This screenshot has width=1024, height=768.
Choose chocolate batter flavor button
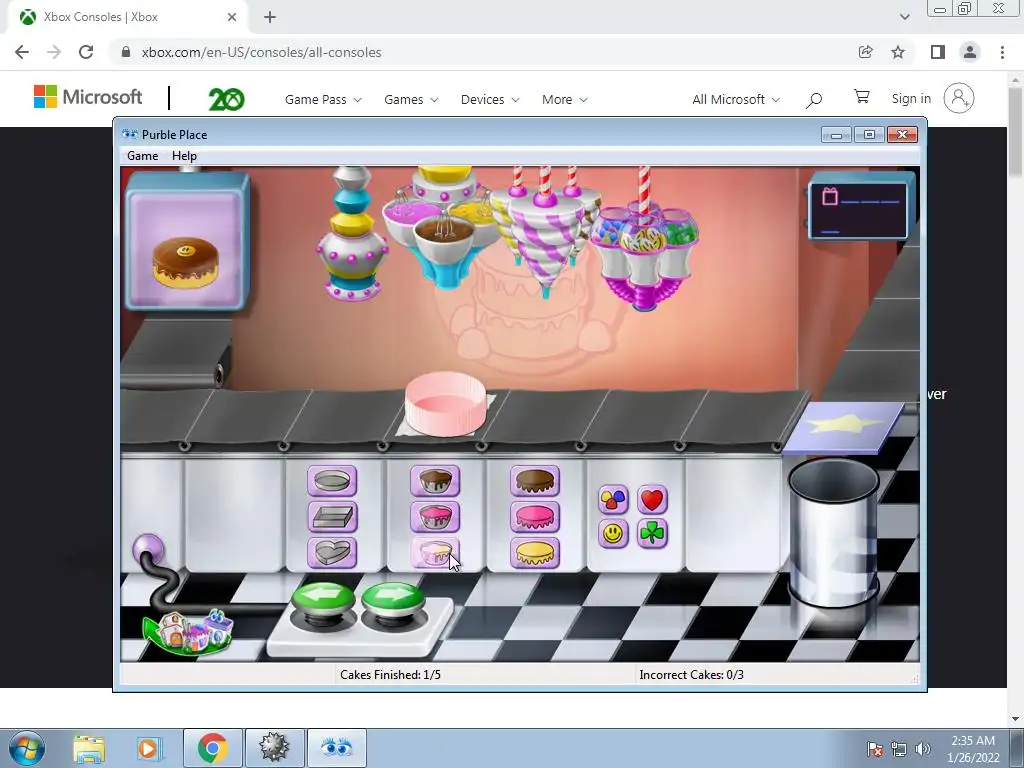pyautogui.click(x=435, y=481)
